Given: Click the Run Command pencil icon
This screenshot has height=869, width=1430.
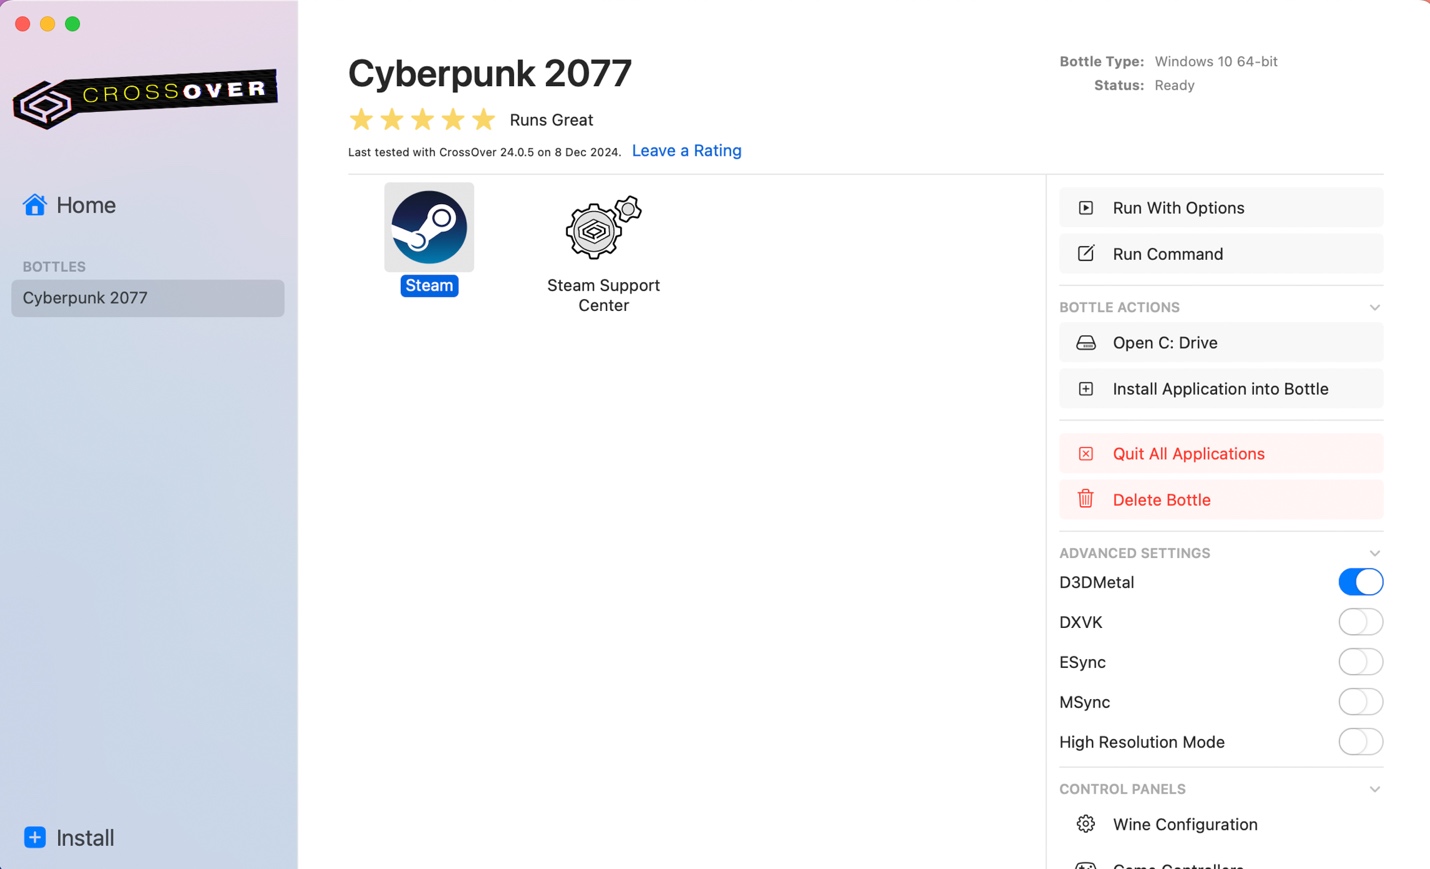Looking at the screenshot, I should [x=1086, y=254].
